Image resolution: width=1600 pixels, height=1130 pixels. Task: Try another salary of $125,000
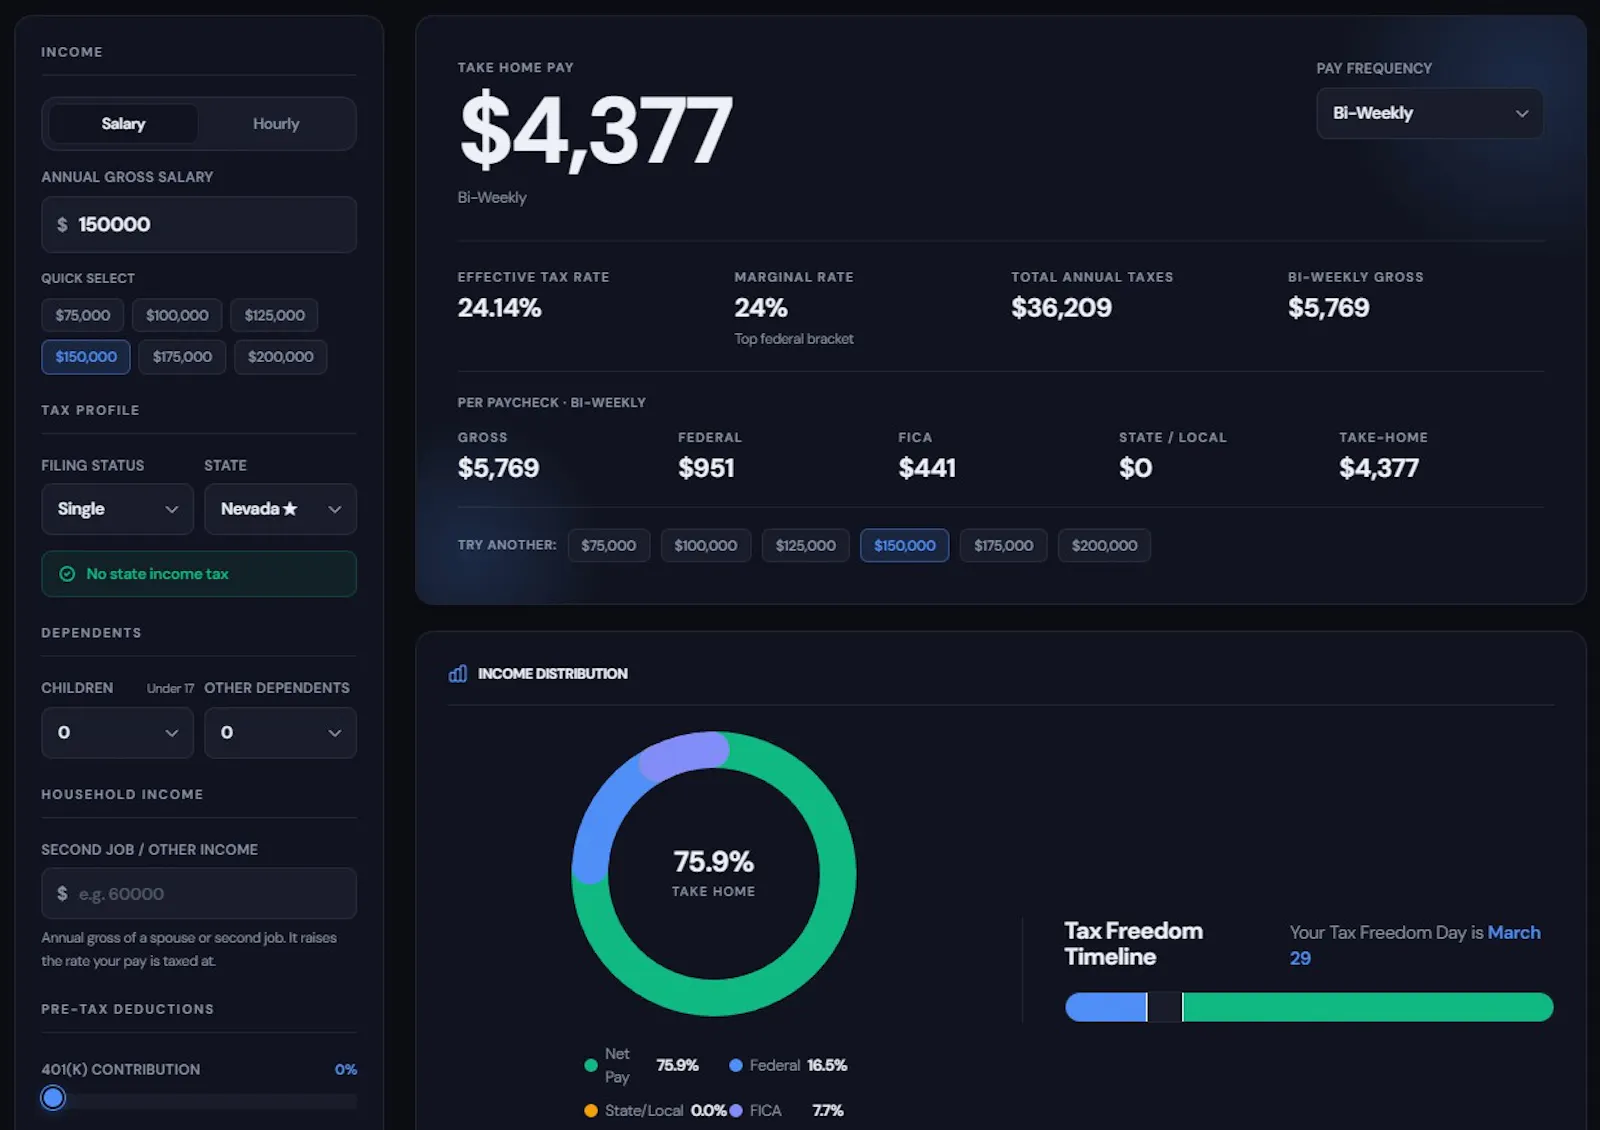tap(806, 546)
